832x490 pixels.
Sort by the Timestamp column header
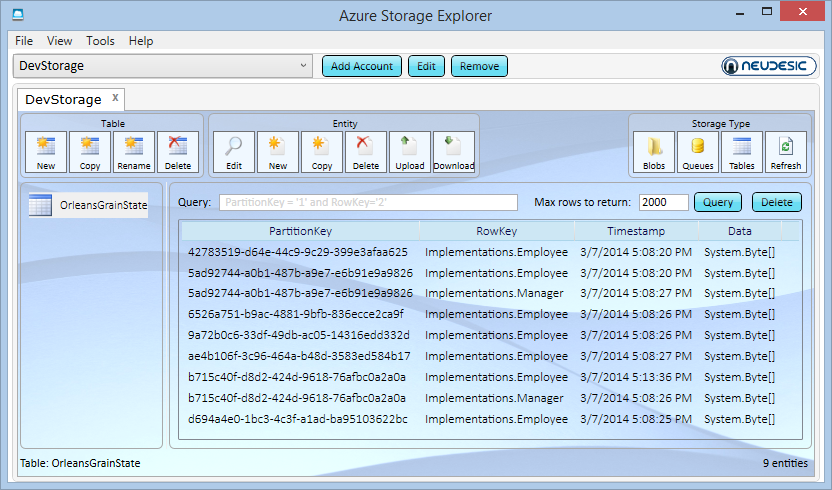click(636, 230)
